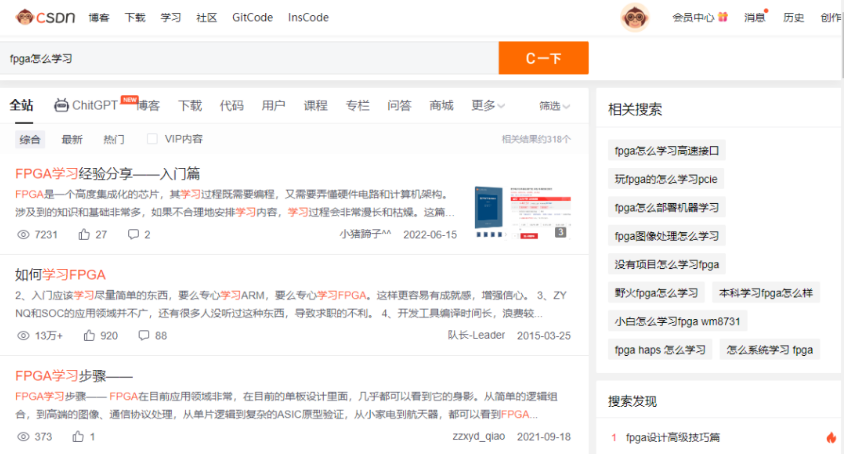Toggle the VIP内容 checkbox

pos(152,139)
